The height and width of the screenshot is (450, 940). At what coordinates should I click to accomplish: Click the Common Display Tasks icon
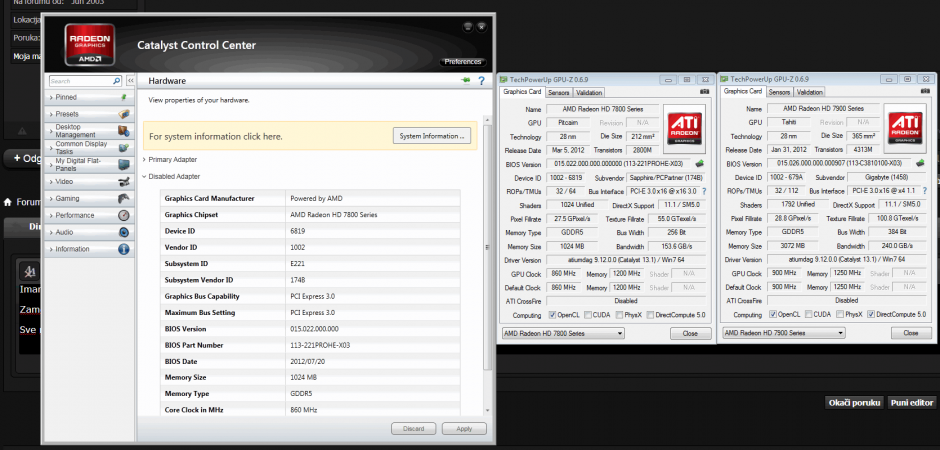pyautogui.click(x=124, y=147)
